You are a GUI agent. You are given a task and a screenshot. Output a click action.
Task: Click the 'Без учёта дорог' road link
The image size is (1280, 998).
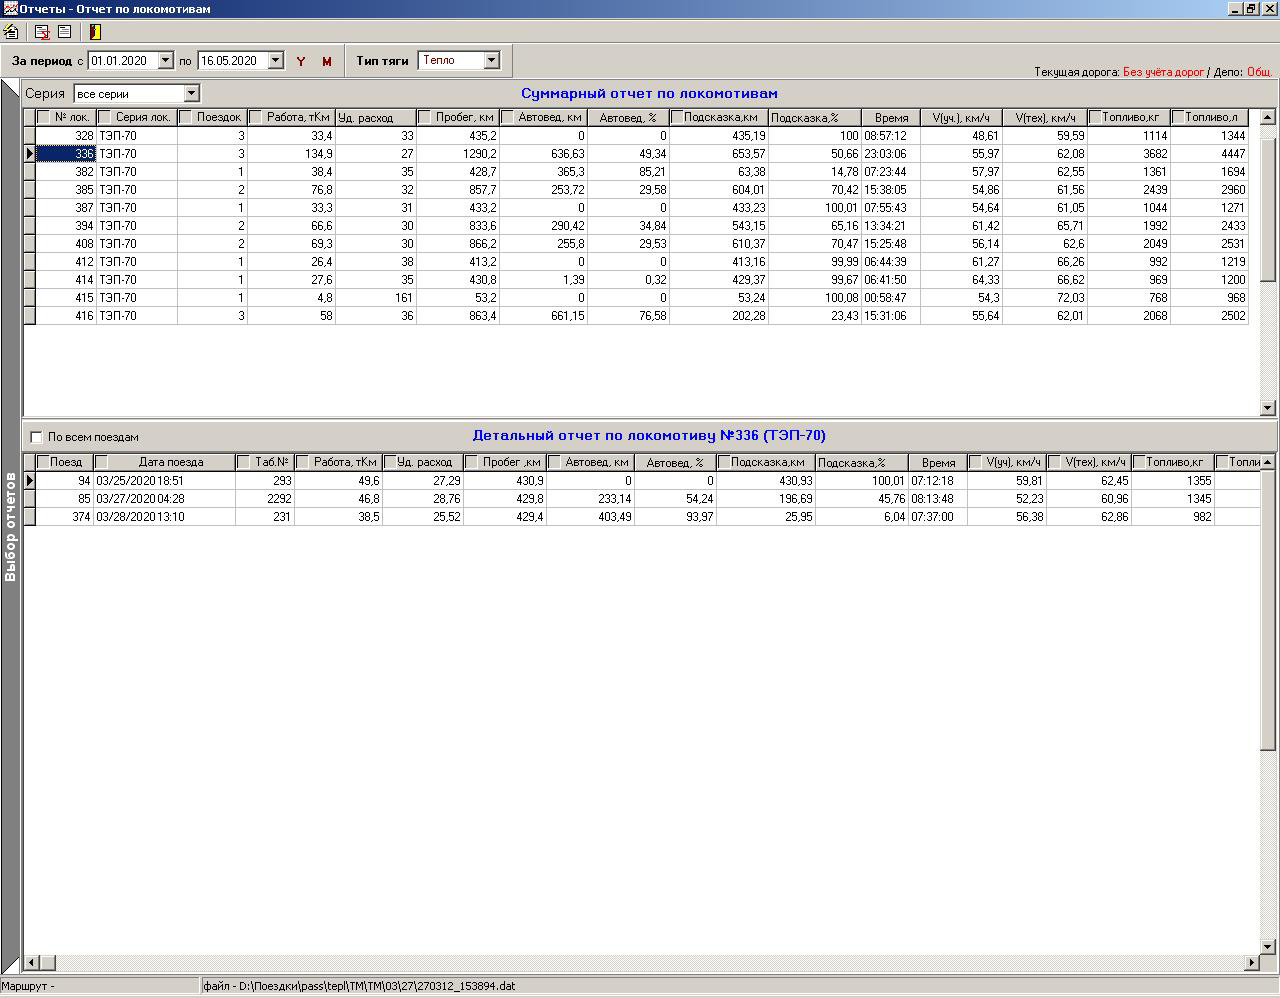(x=1163, y=72)
